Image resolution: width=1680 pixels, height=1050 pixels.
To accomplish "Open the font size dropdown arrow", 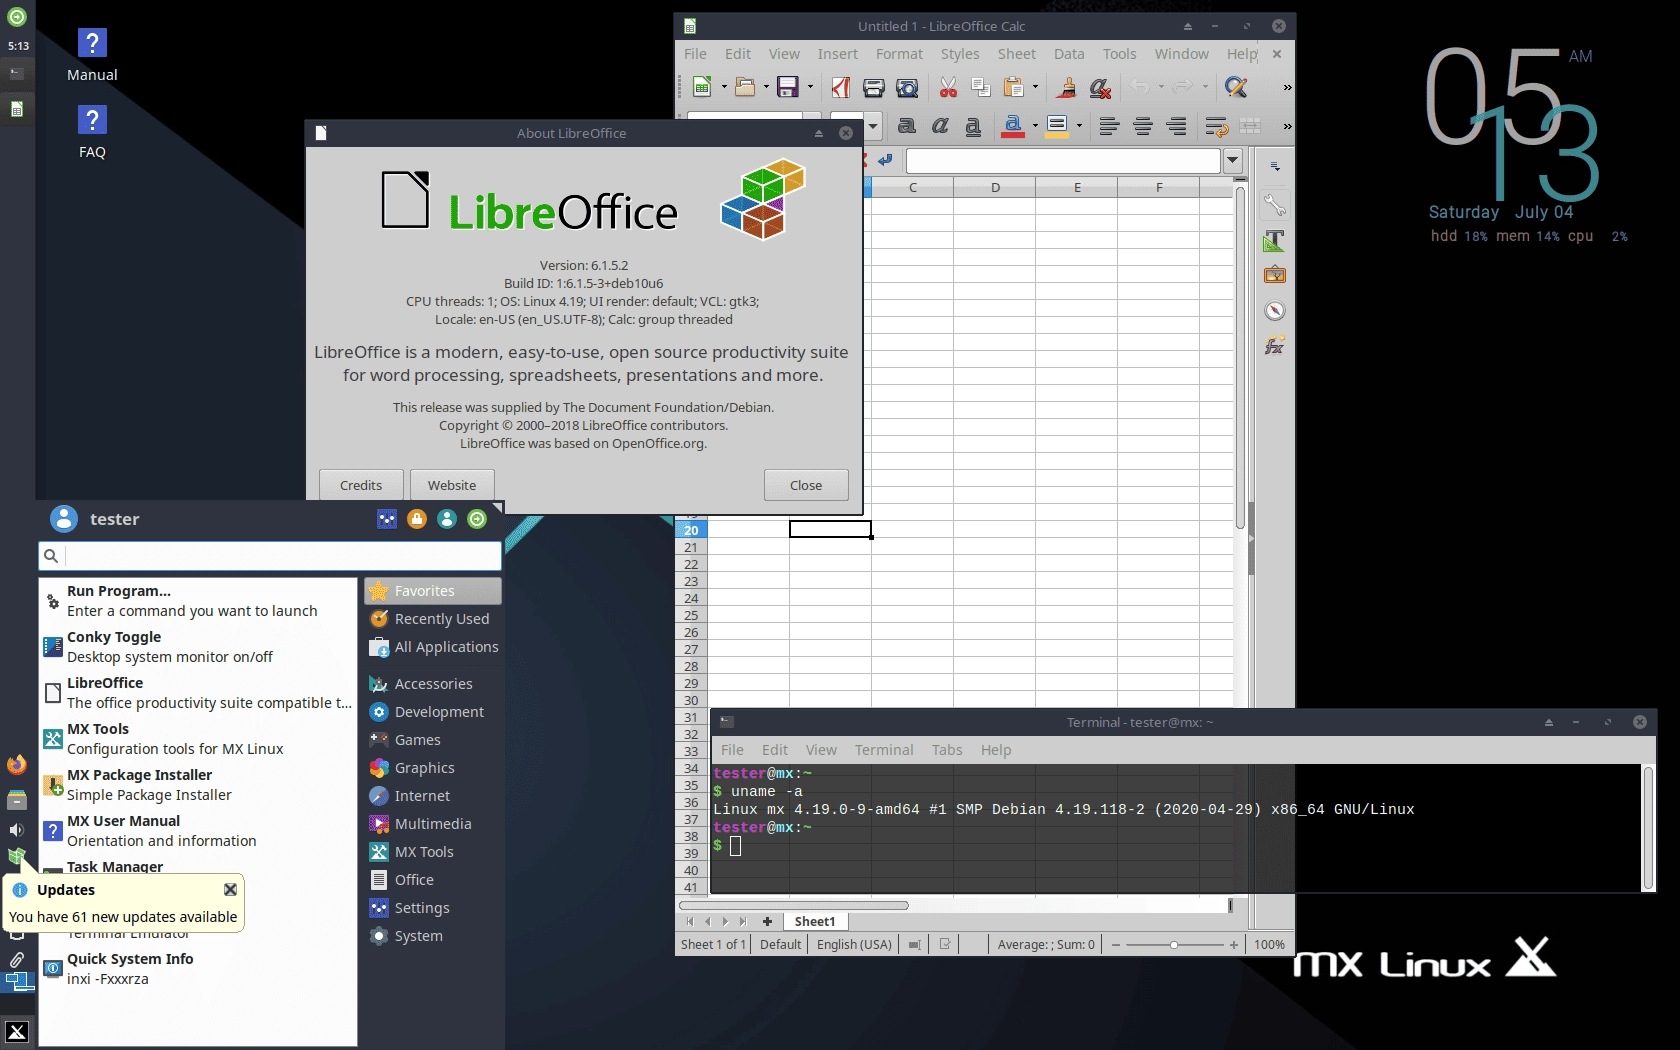I will click(873, 126).
